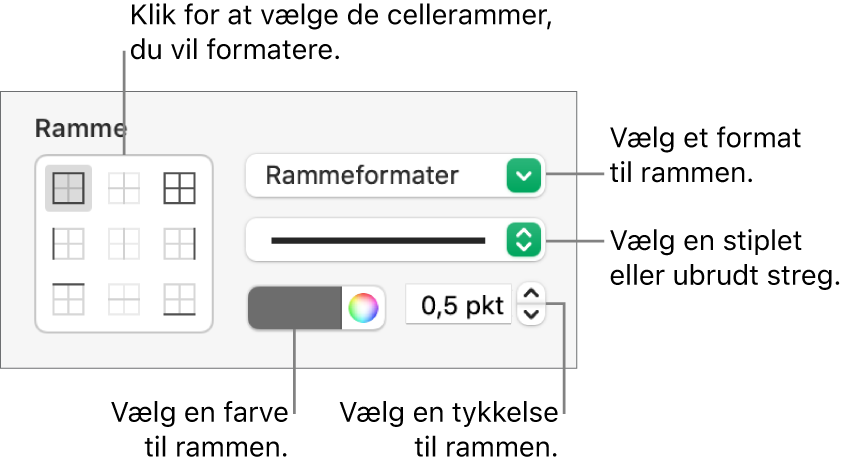The image size is (849, 473).
Task: Click the Ramme section heading
Action: (x=80, y=128)
